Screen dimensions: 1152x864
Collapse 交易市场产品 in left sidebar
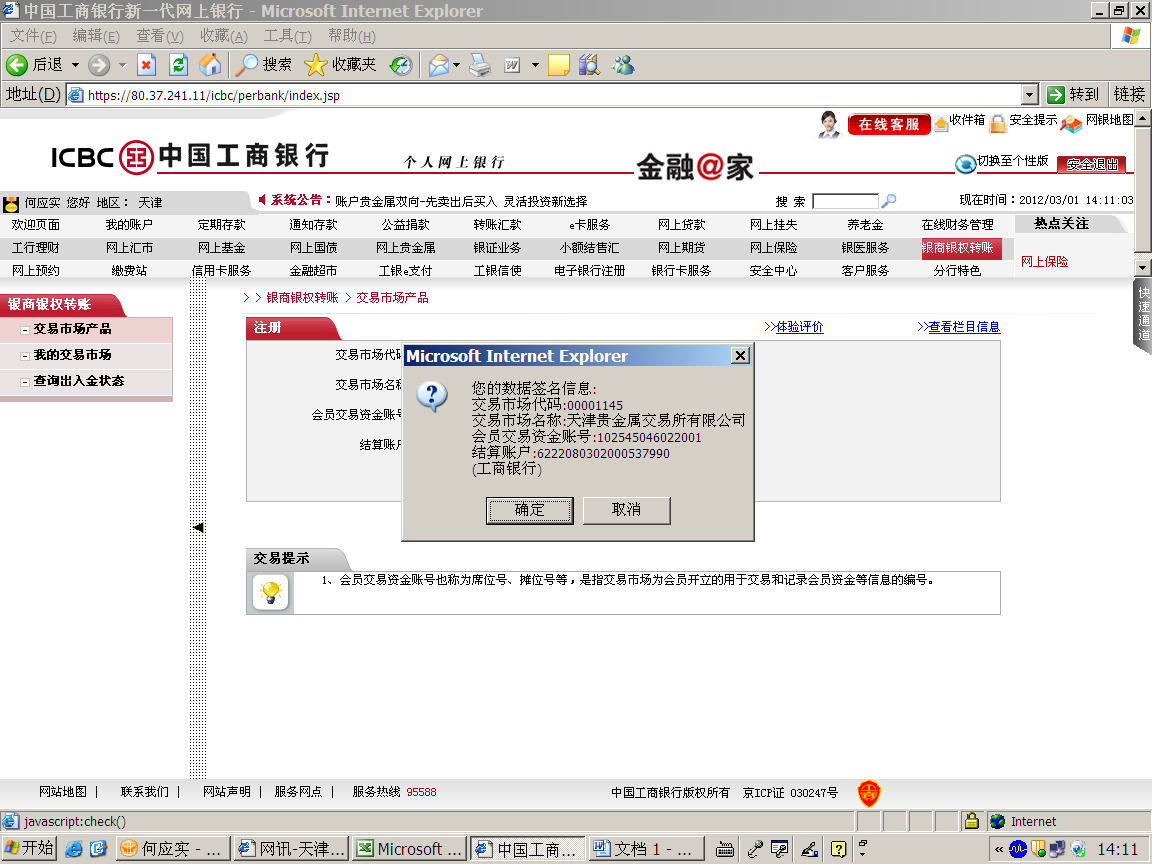(x=25, y=330)
